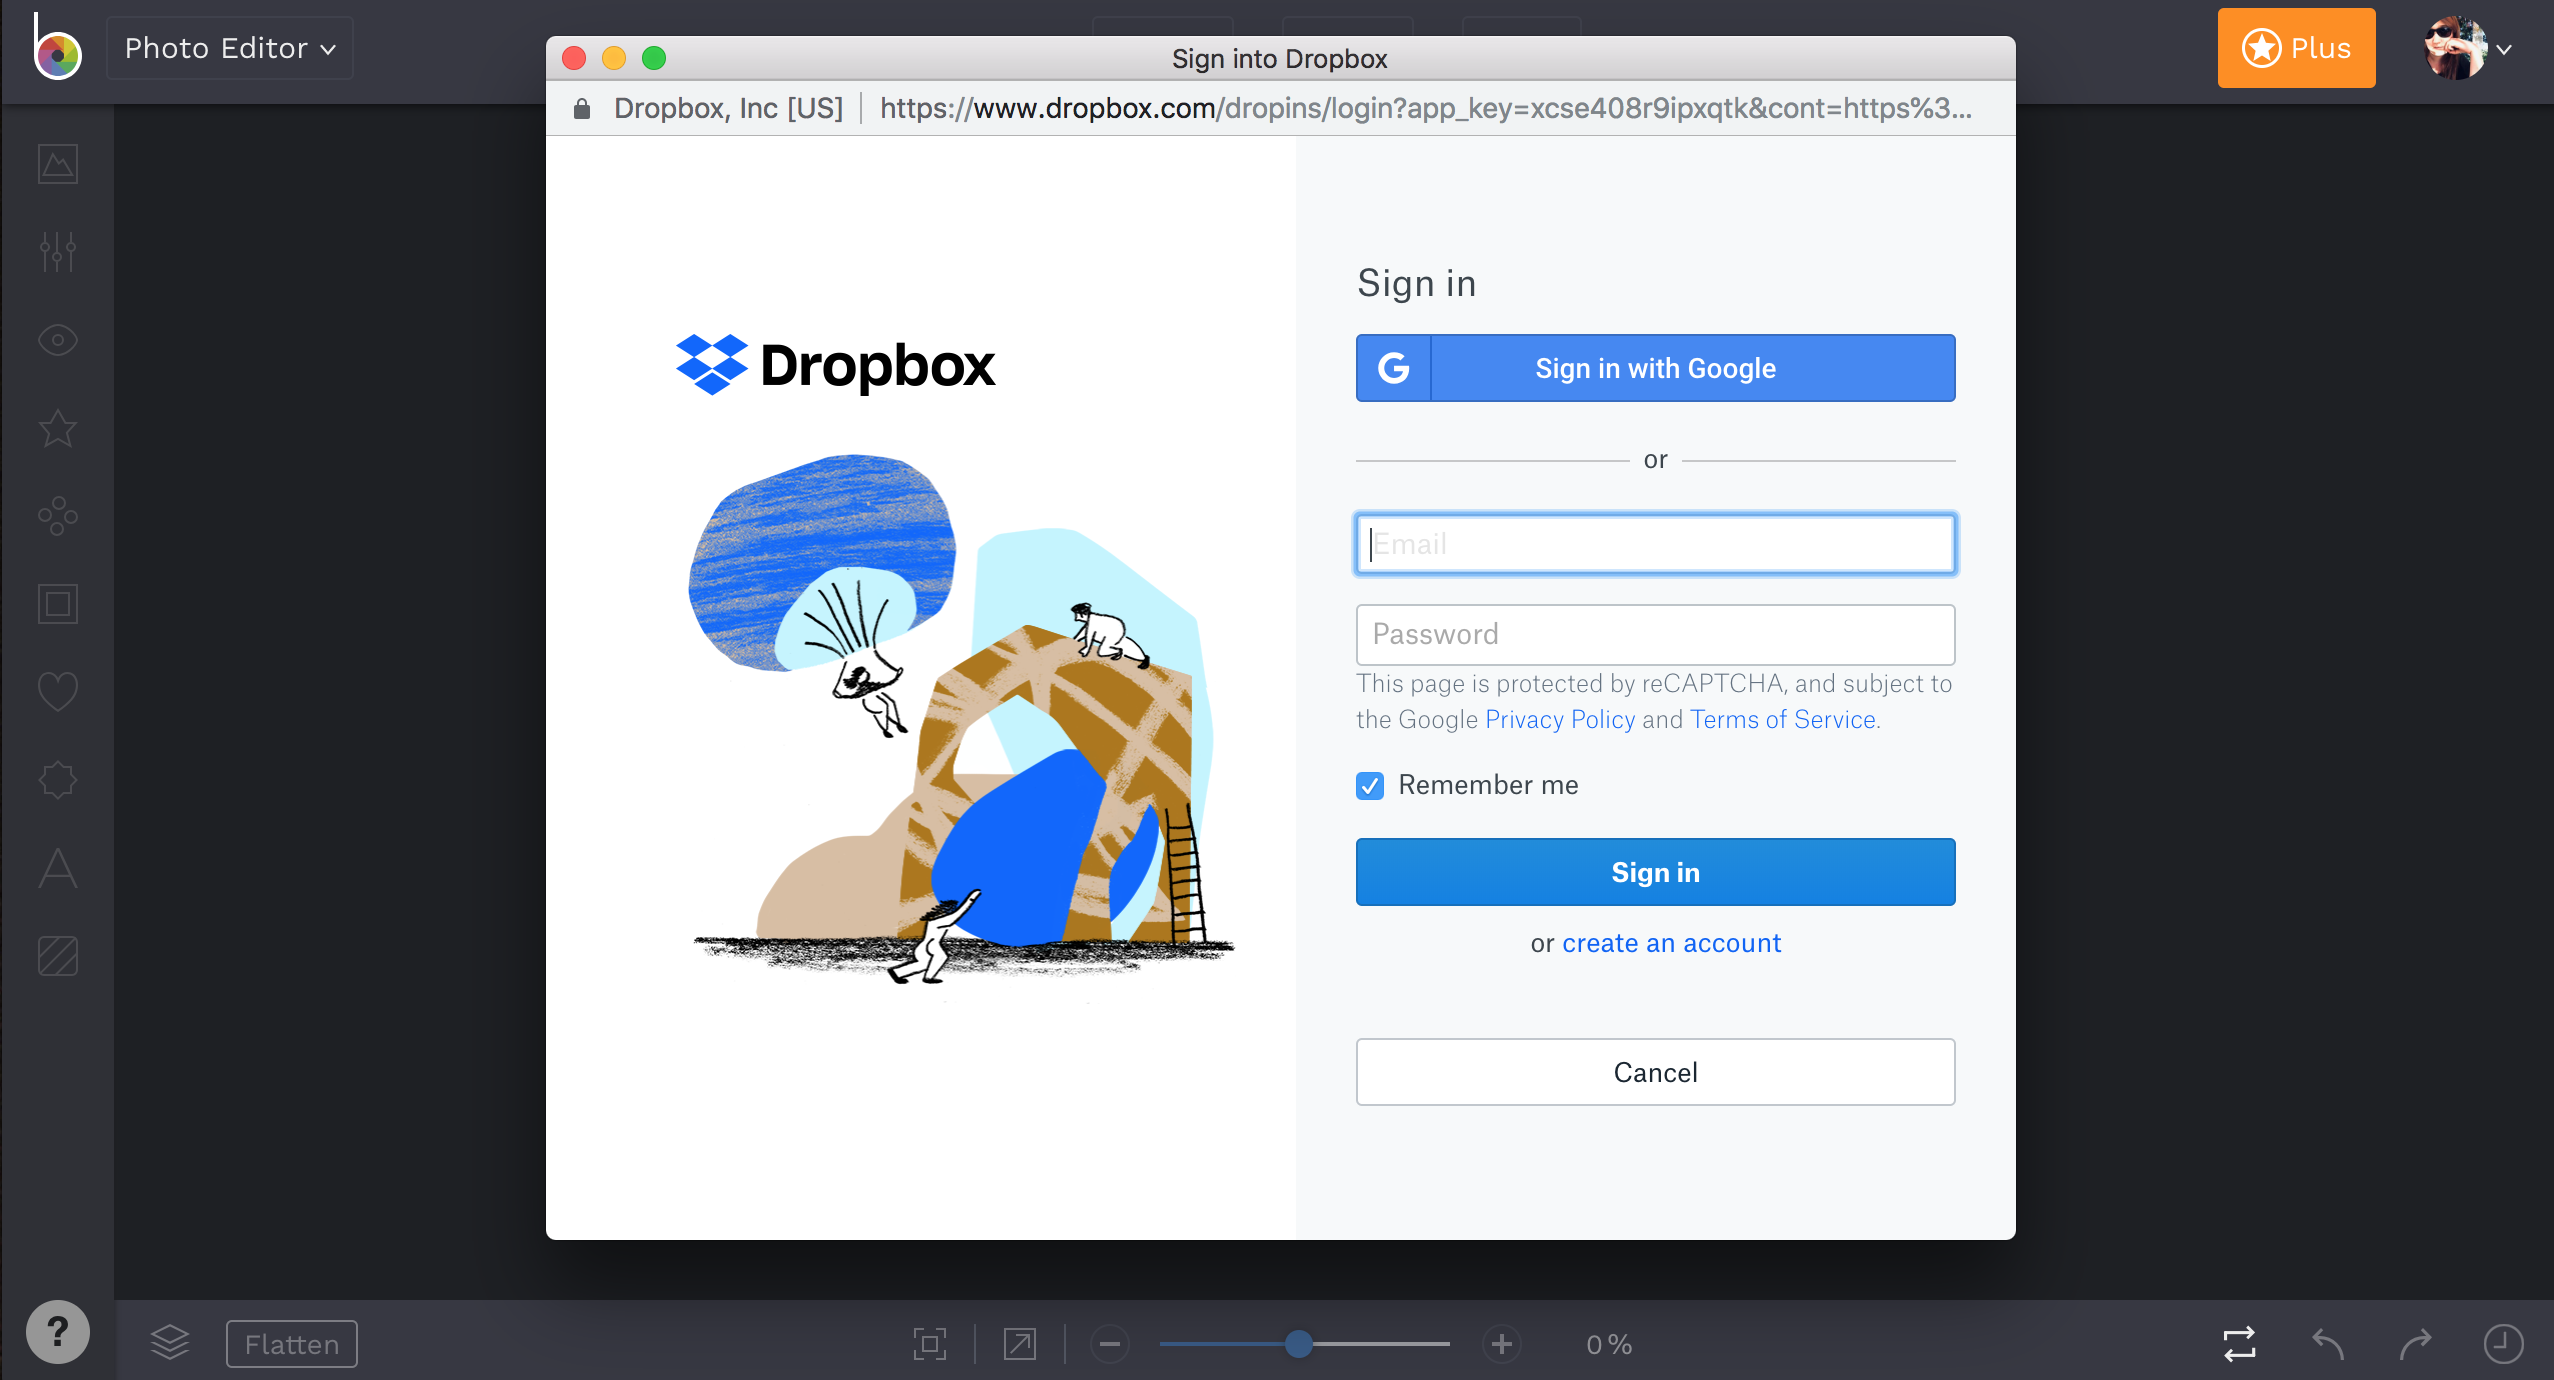Screen dimensions: 2554x1380
Task: Open the Artsy flower-cluster tool
Action: click(58, 516)
